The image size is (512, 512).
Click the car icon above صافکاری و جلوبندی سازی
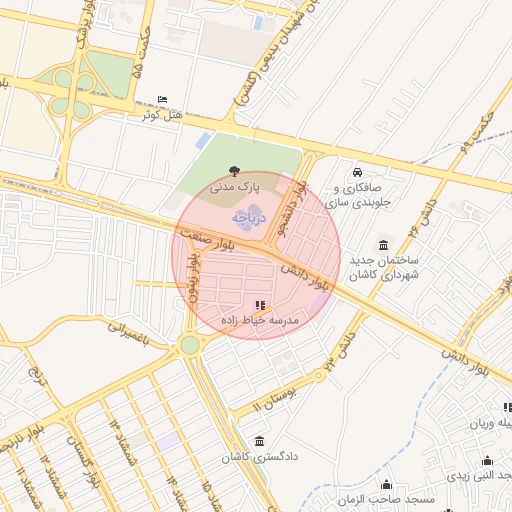357,172
